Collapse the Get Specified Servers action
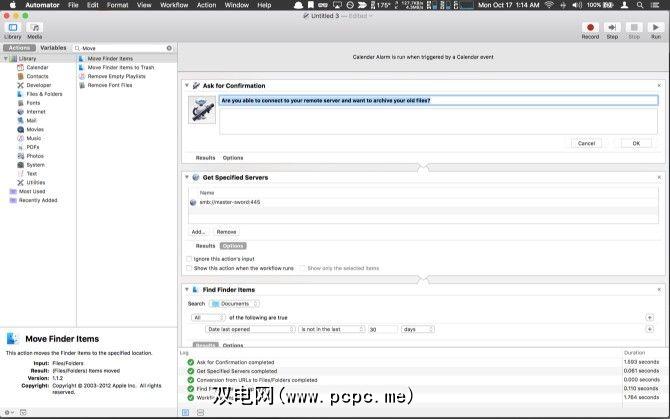 click(x=187, y=177)
